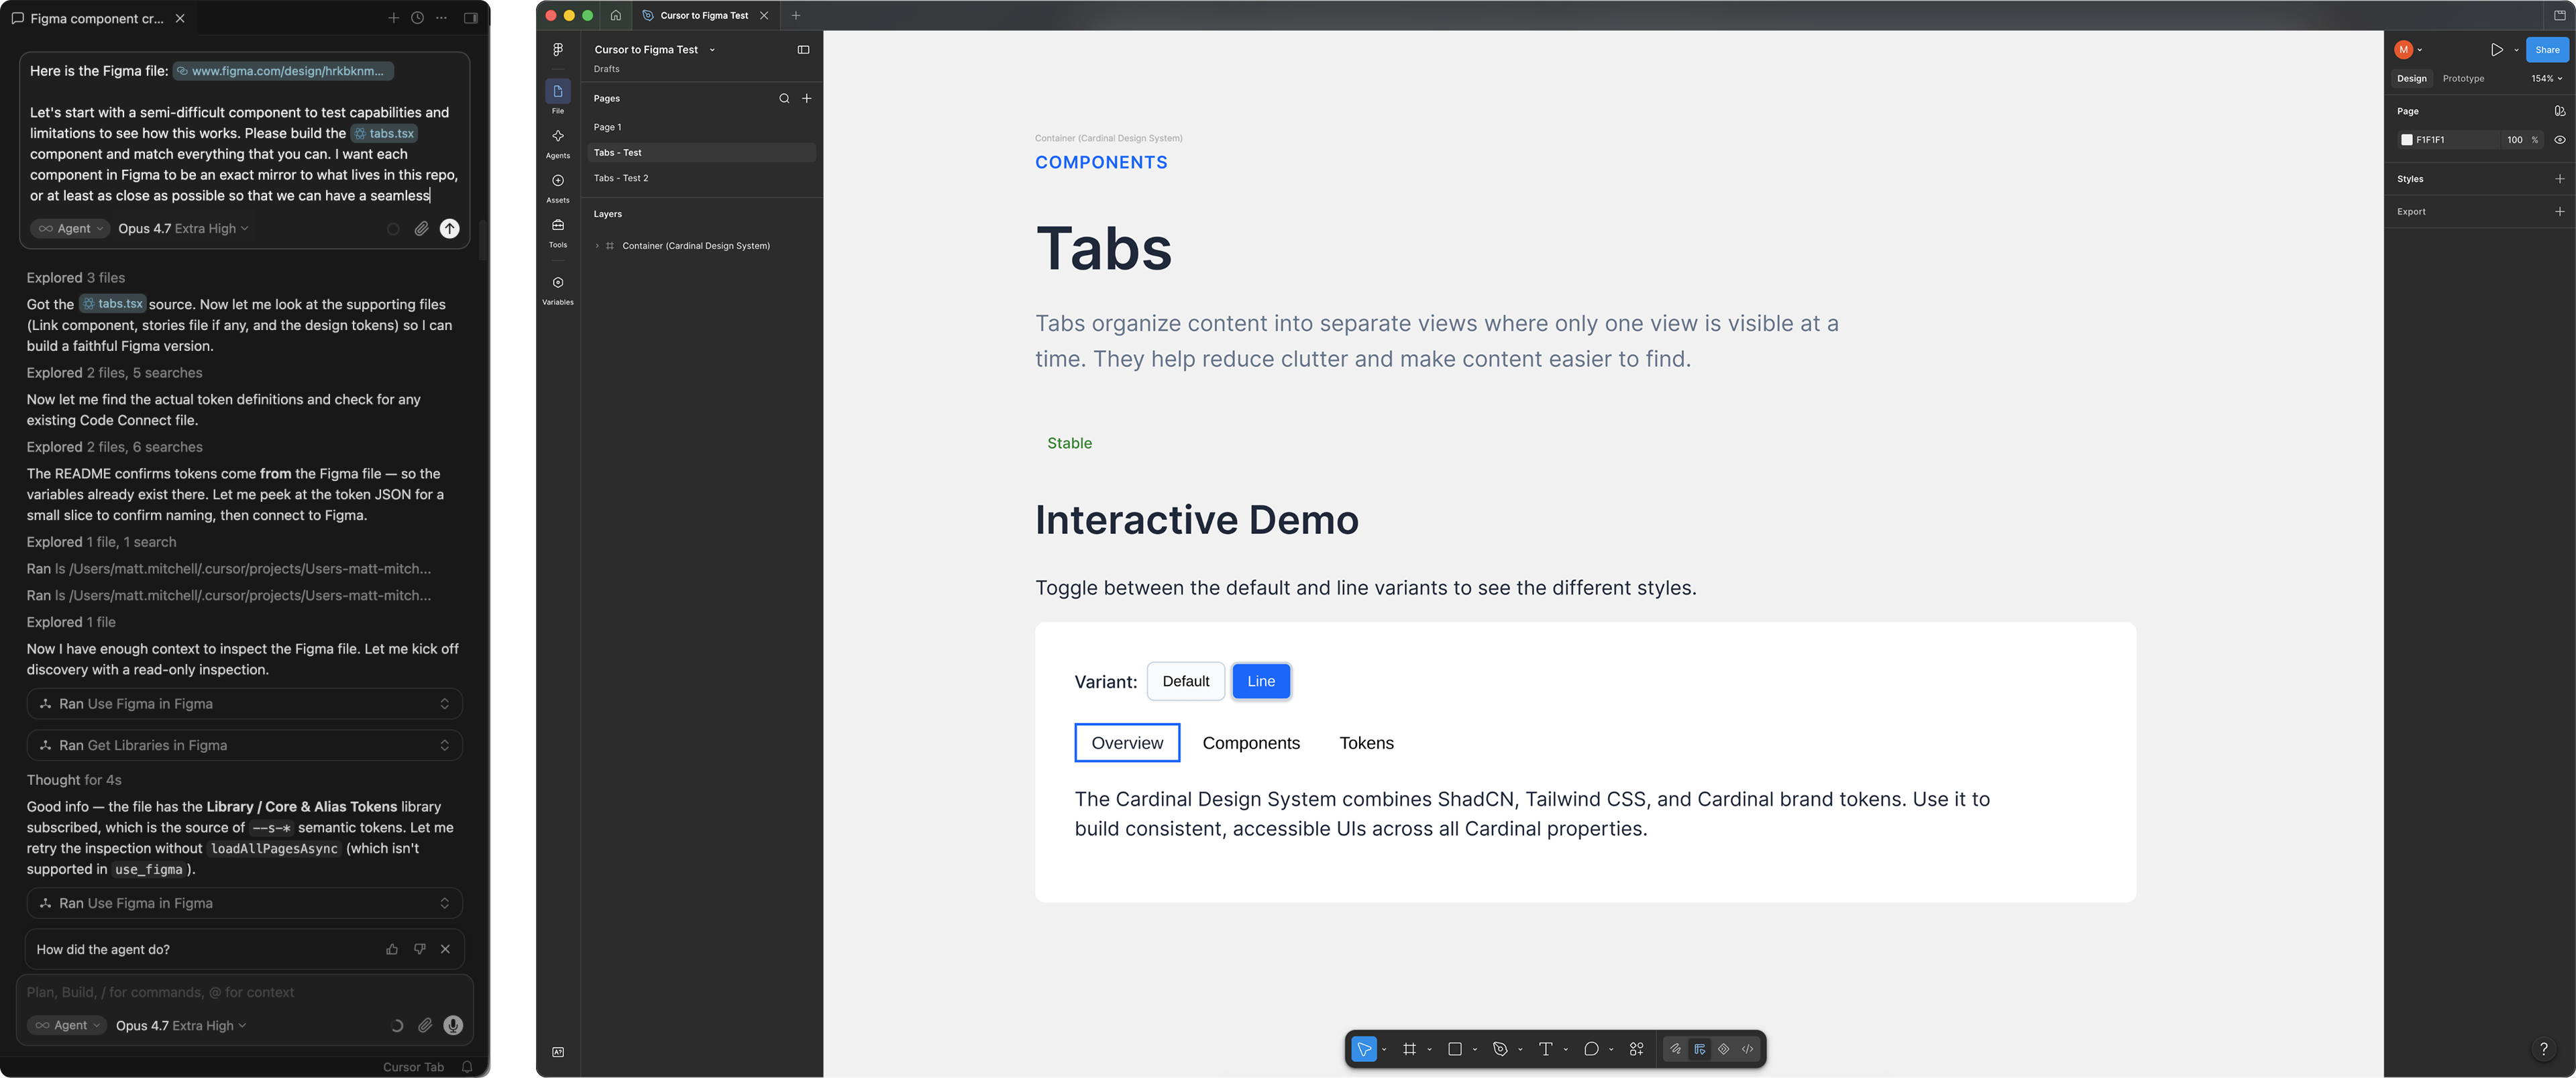Select the Tabs - Test page
The width and height of the screenshot is (2576, 1078).
(701, 152)
